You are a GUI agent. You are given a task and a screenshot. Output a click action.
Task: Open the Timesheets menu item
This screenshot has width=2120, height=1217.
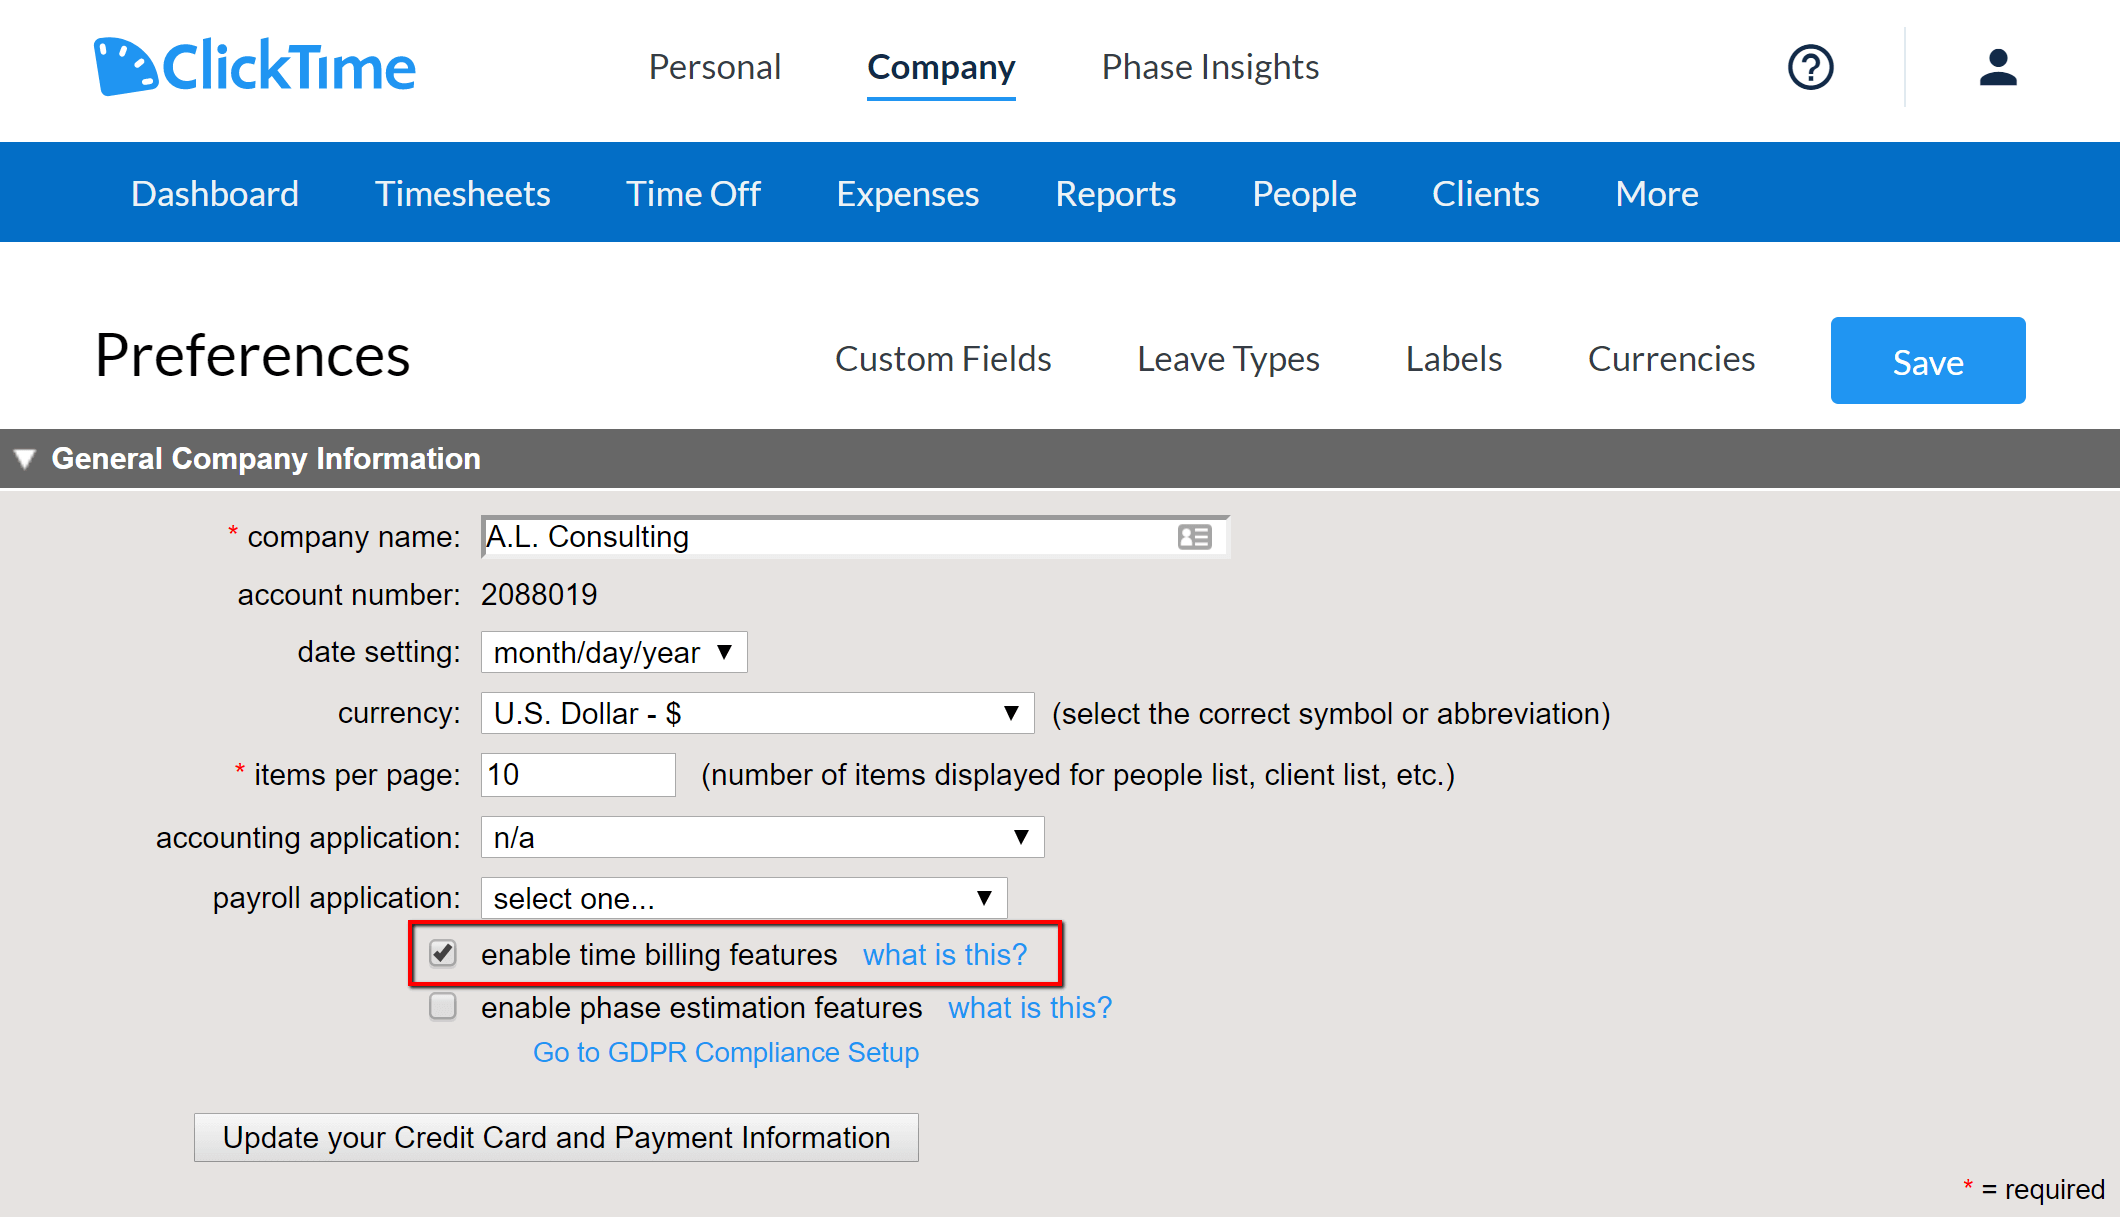click(x=462, y=193)
